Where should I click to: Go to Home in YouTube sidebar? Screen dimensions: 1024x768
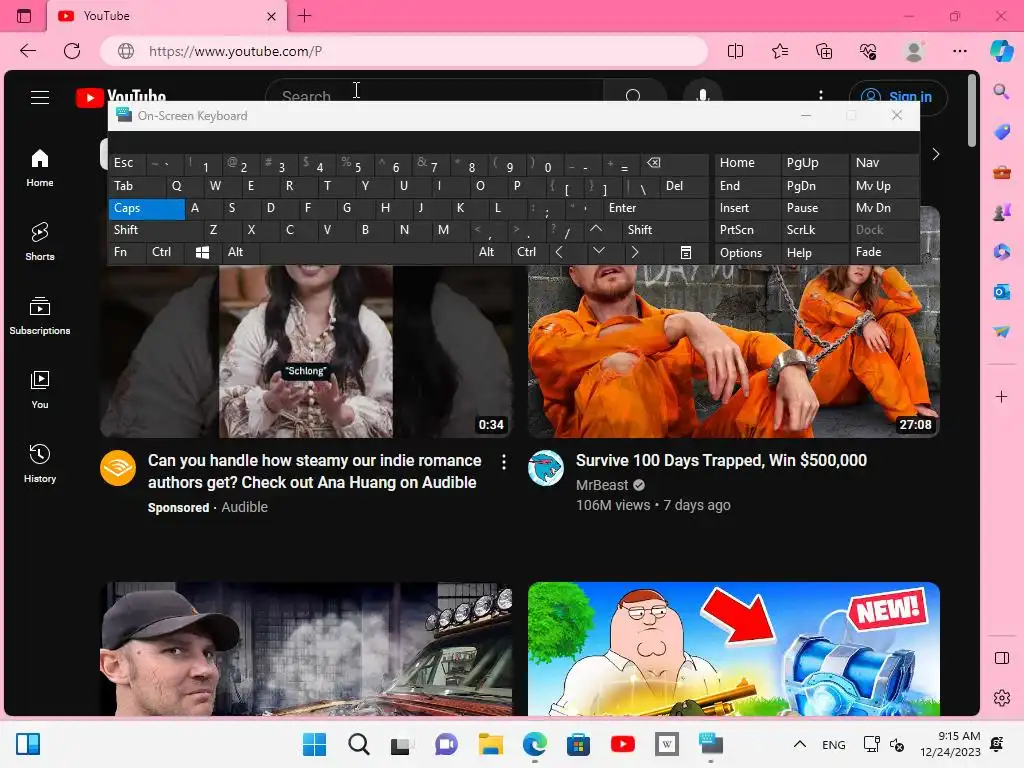pos(40,168)
